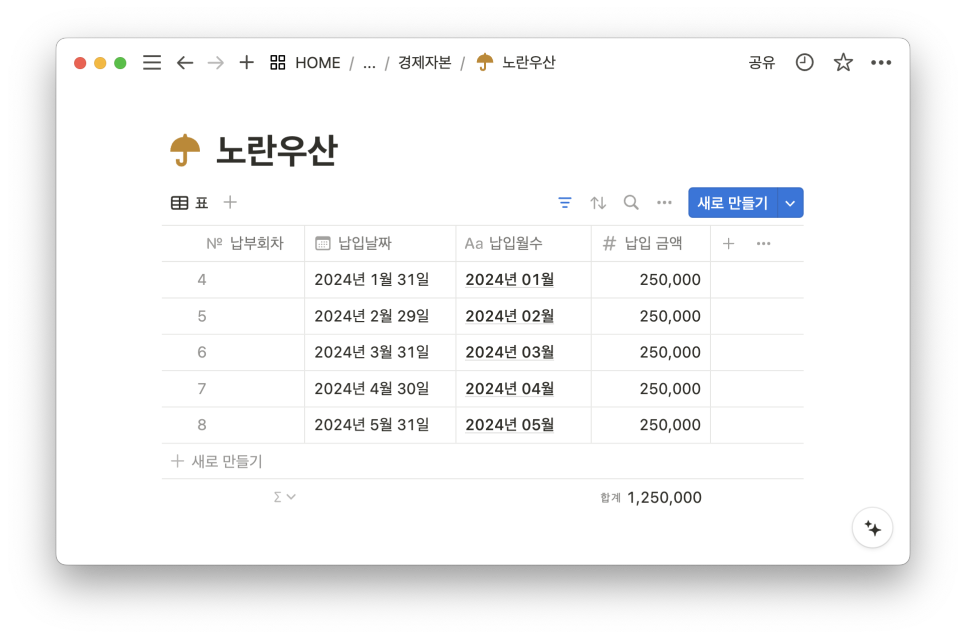This screenshot has width=966, height=639.
Task: Search the database with magnifier icon
Action: (631, 203)
